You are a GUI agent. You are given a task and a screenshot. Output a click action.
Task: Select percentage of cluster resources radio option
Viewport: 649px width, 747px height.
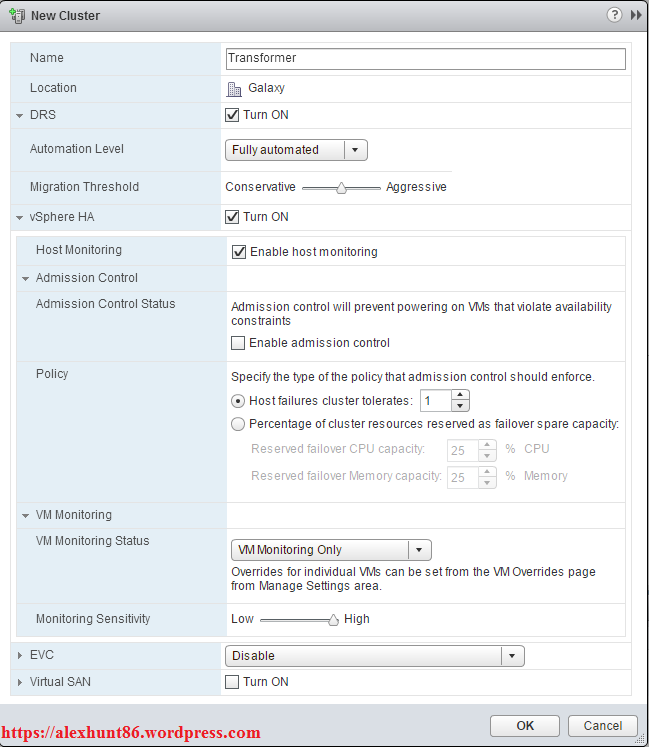coord(238,424)
